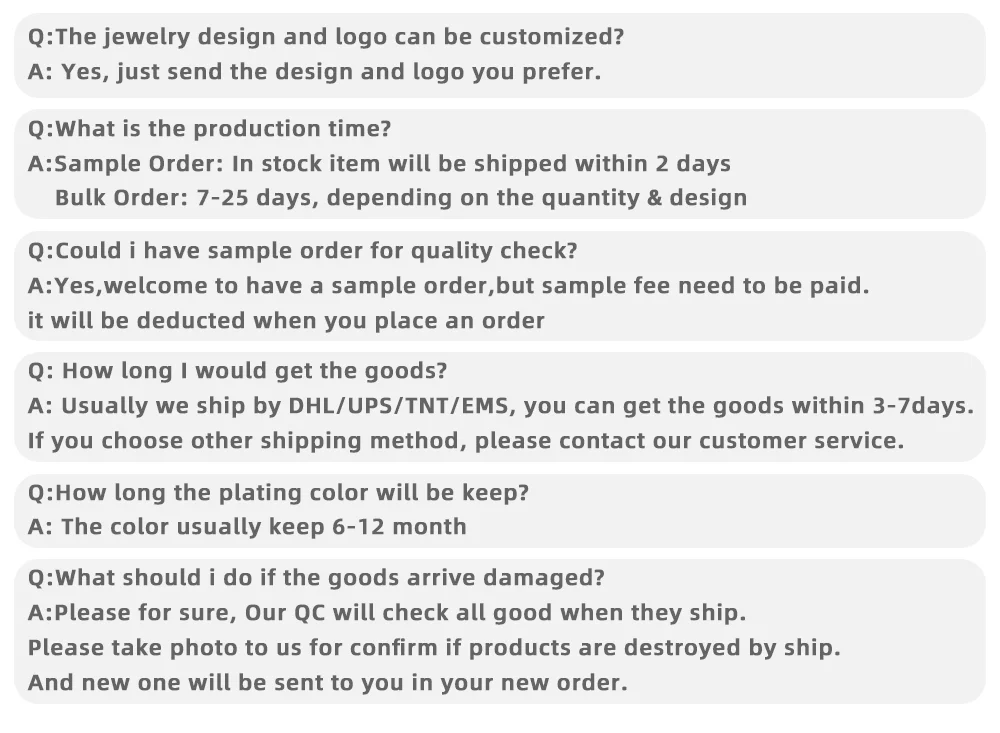Select the production time question
The width and height of the screenshot is (1000, 733).
pyautogui.click(x=209, y=129)
